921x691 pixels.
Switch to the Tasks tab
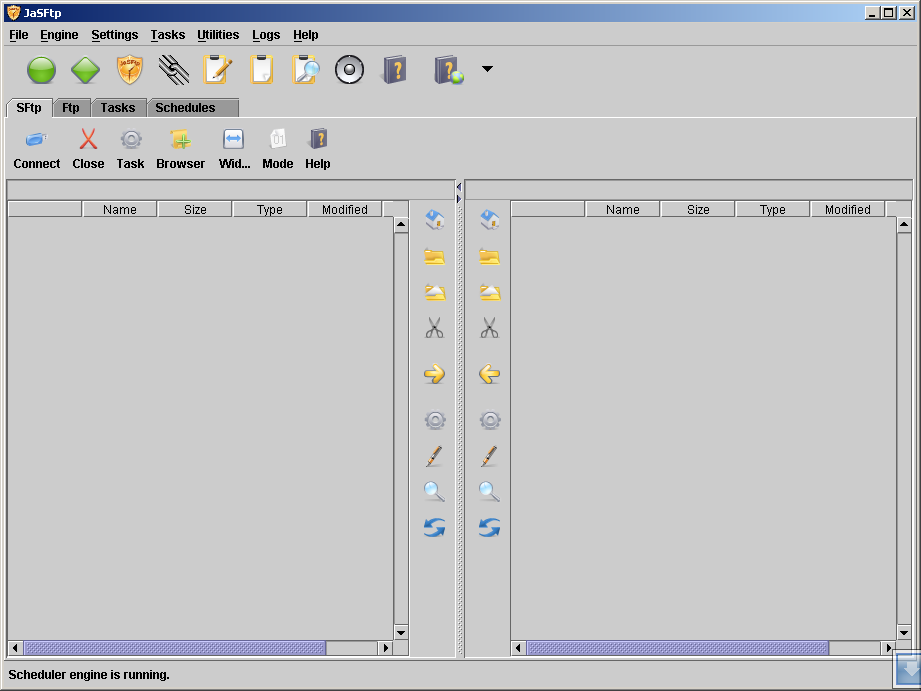(117, 108)
